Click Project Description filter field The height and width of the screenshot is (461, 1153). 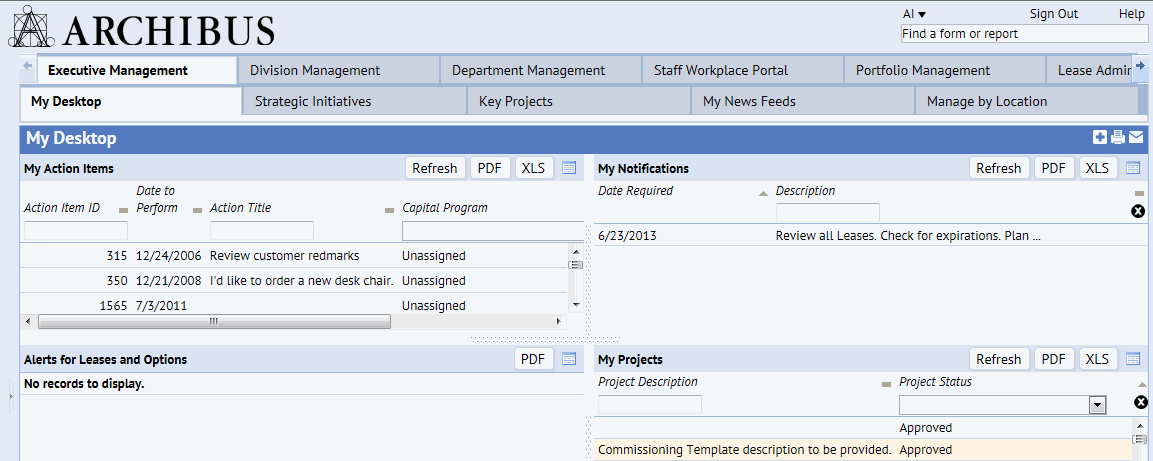tap(650, 404)
